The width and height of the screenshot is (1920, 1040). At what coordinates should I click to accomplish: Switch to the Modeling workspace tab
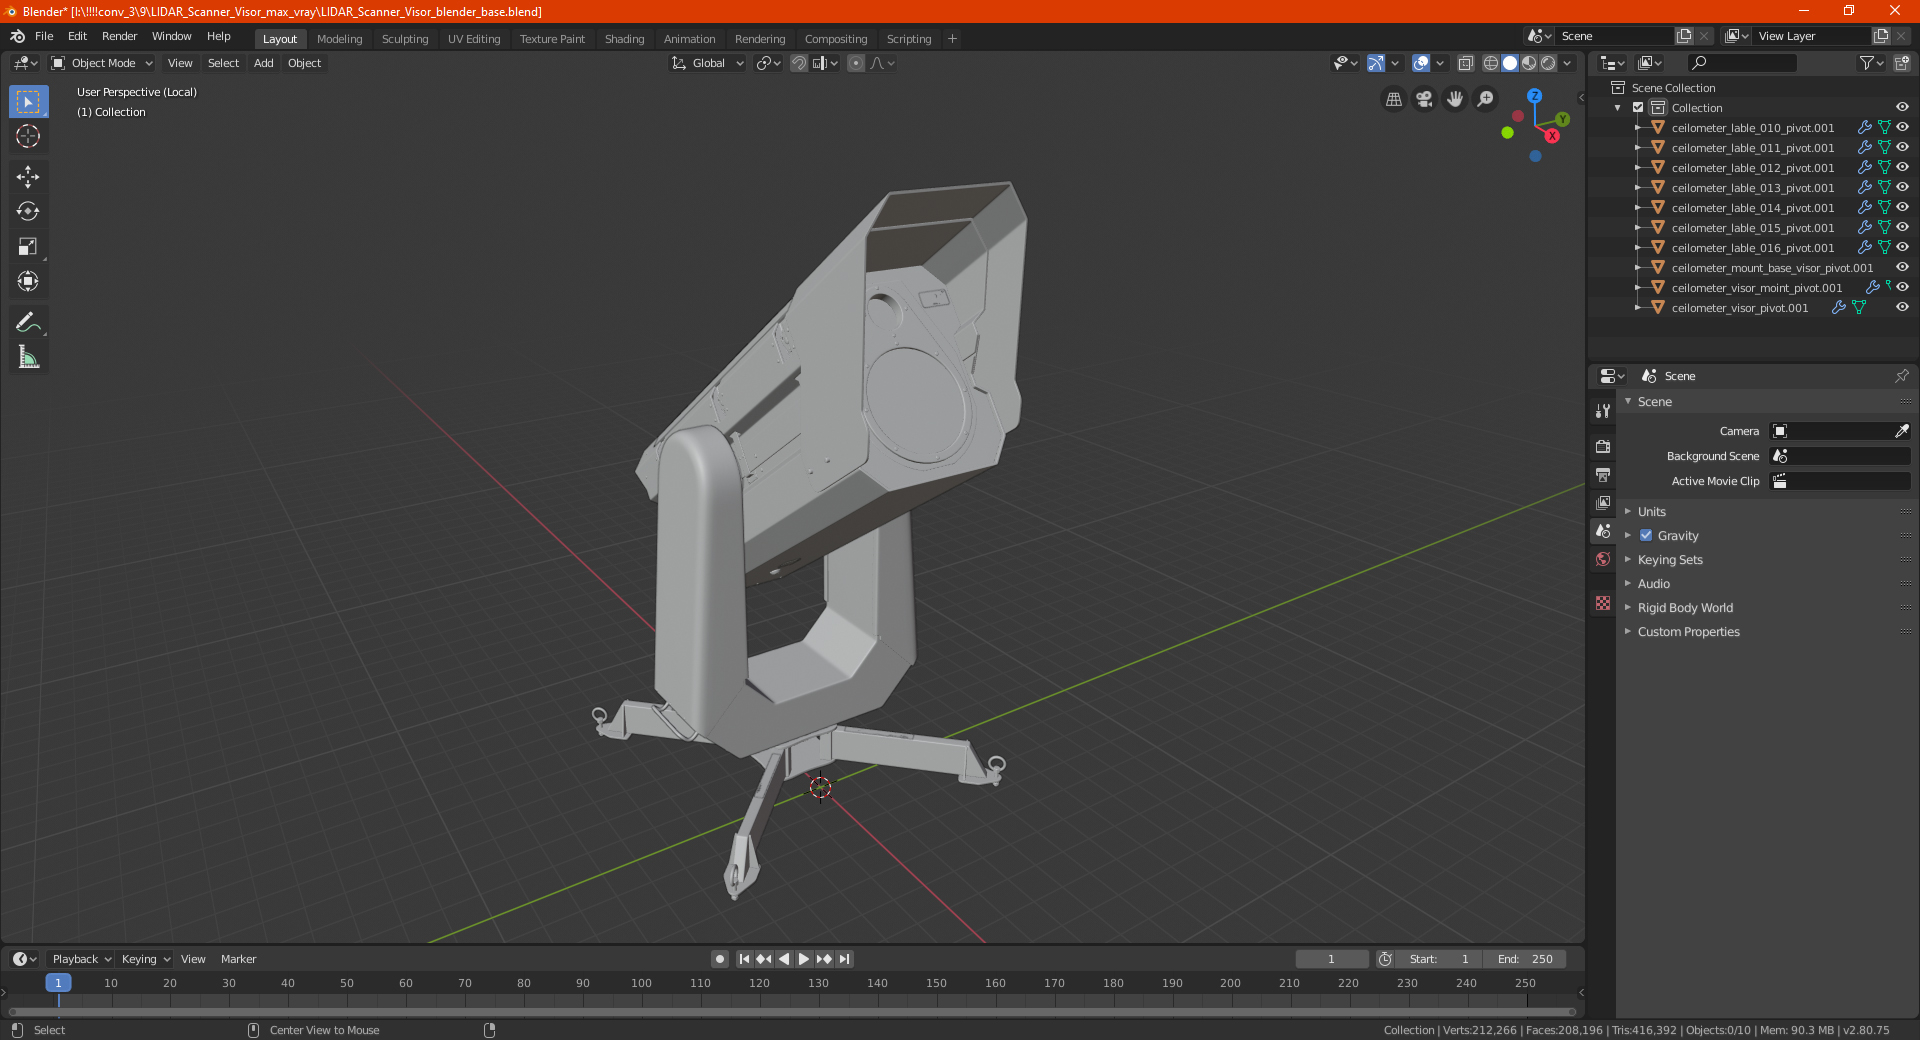coord(339,39)
